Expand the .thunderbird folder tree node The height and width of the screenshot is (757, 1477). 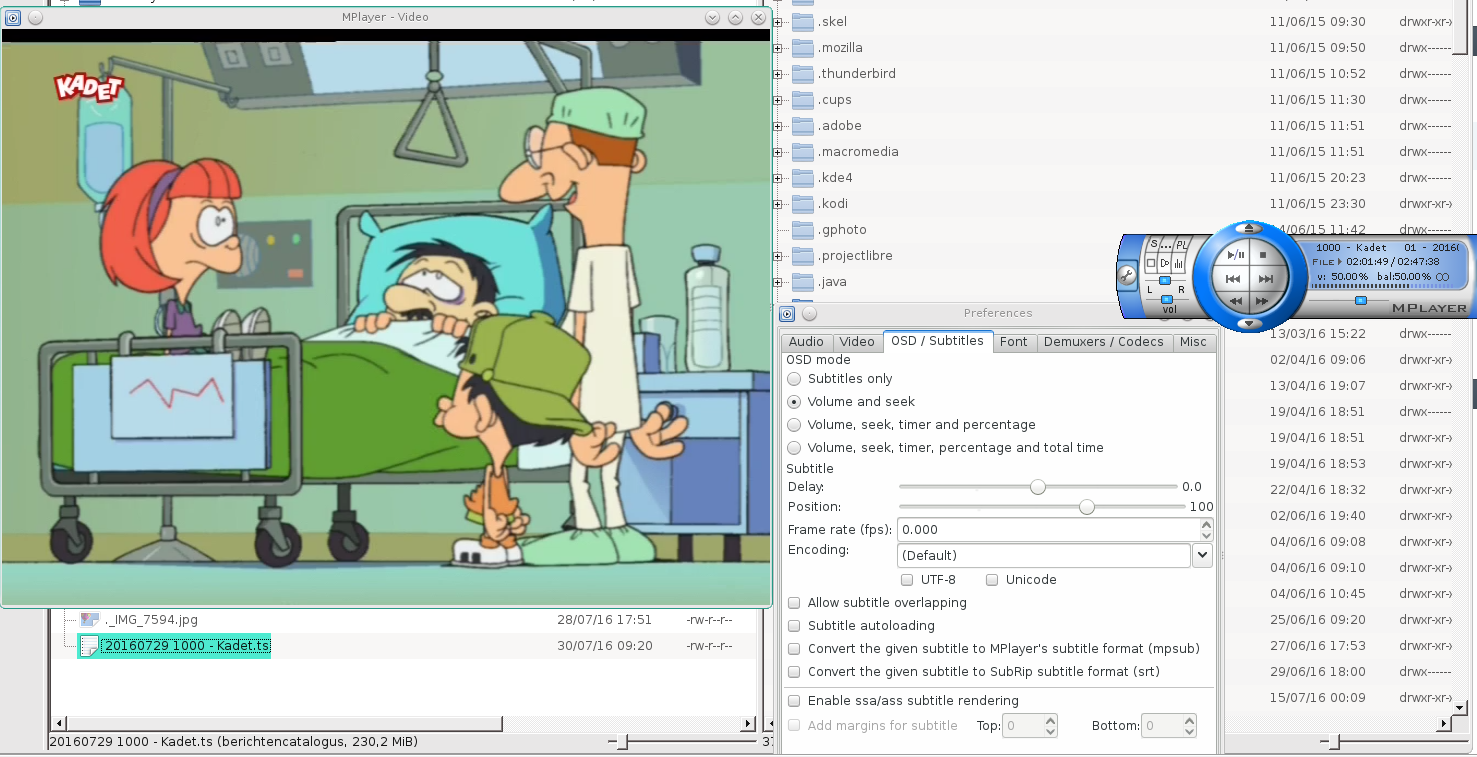point(777,74)
